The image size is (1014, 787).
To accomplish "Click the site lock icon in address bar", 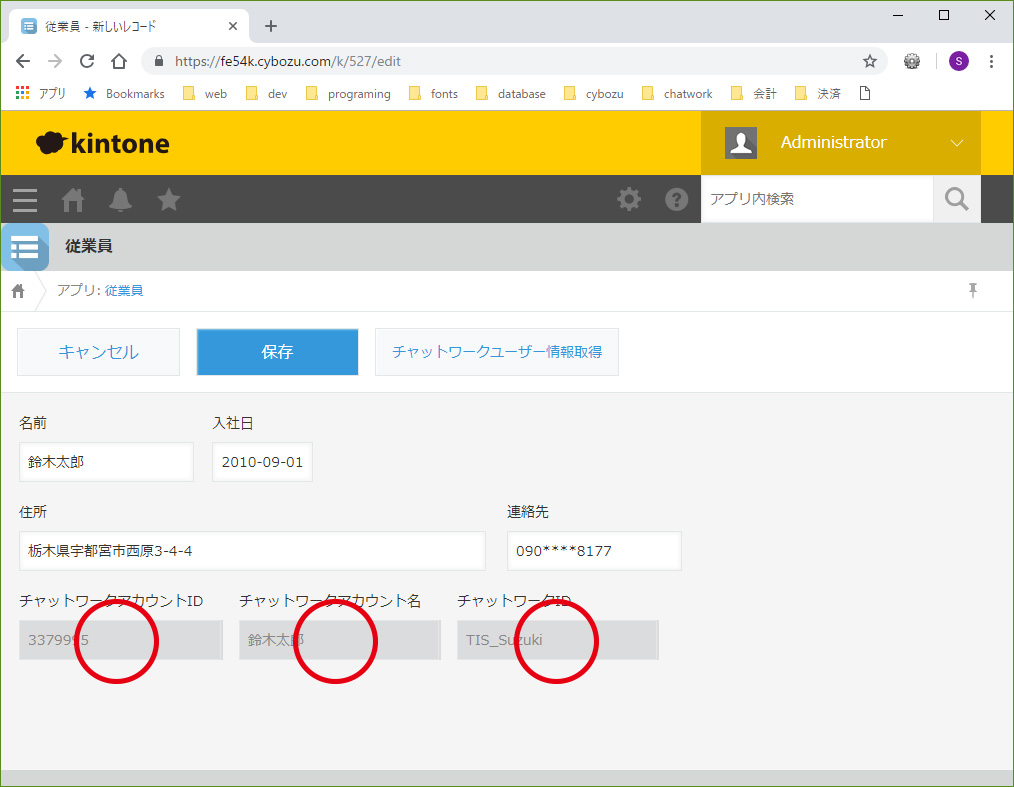I will click(159, 61).
